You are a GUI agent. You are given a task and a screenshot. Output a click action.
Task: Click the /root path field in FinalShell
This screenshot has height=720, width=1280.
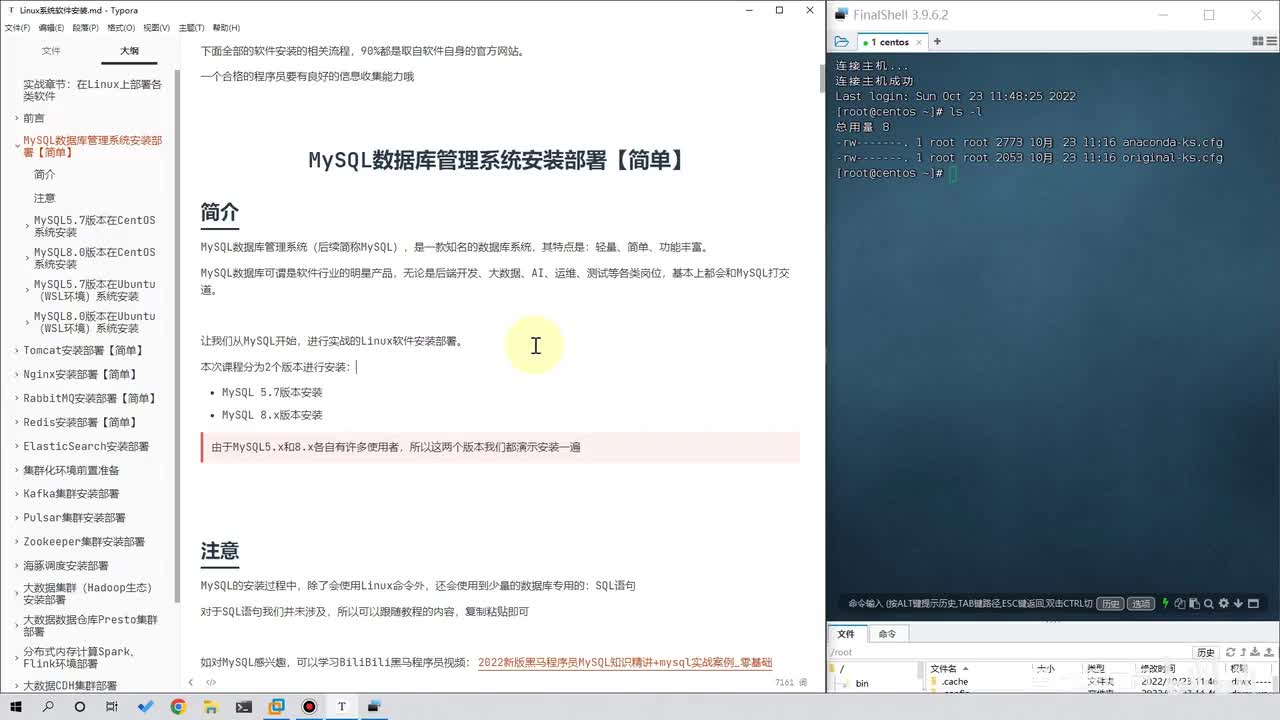click(x=1008, y=652)
